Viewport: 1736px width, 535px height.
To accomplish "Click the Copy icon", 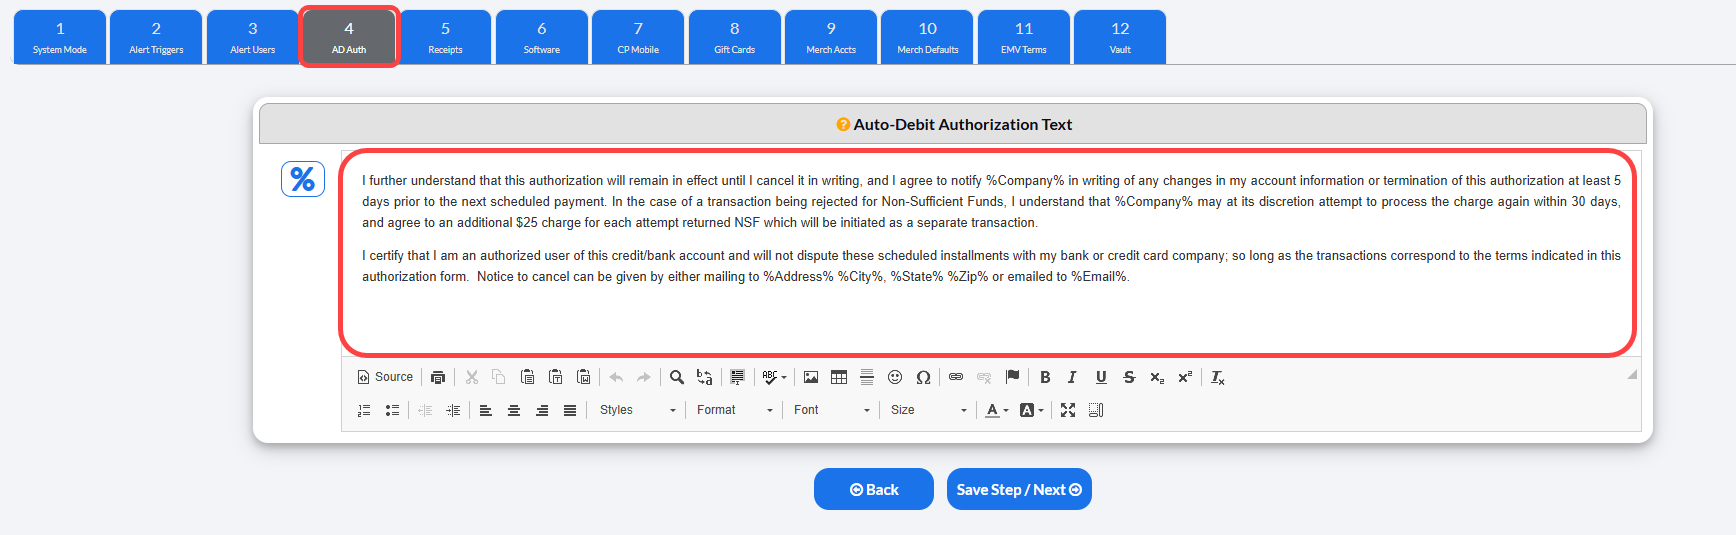I will point(499,377).
